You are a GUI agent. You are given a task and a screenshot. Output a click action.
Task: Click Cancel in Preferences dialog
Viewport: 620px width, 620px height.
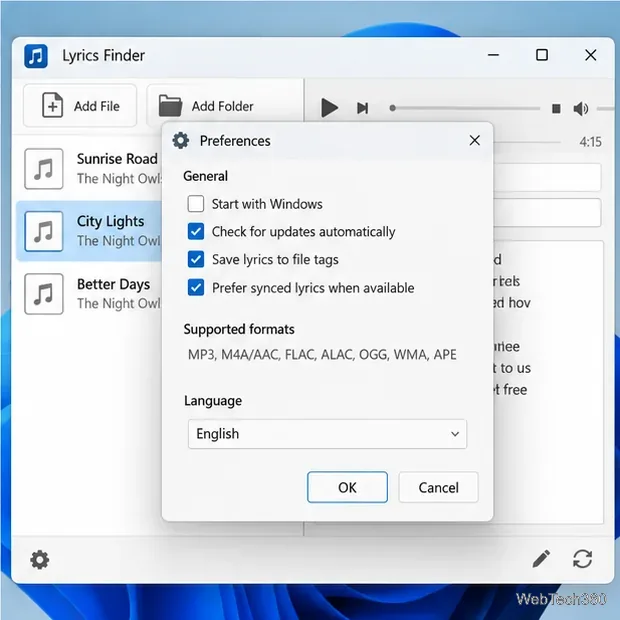pyautogui.click(x=439, y=487)
